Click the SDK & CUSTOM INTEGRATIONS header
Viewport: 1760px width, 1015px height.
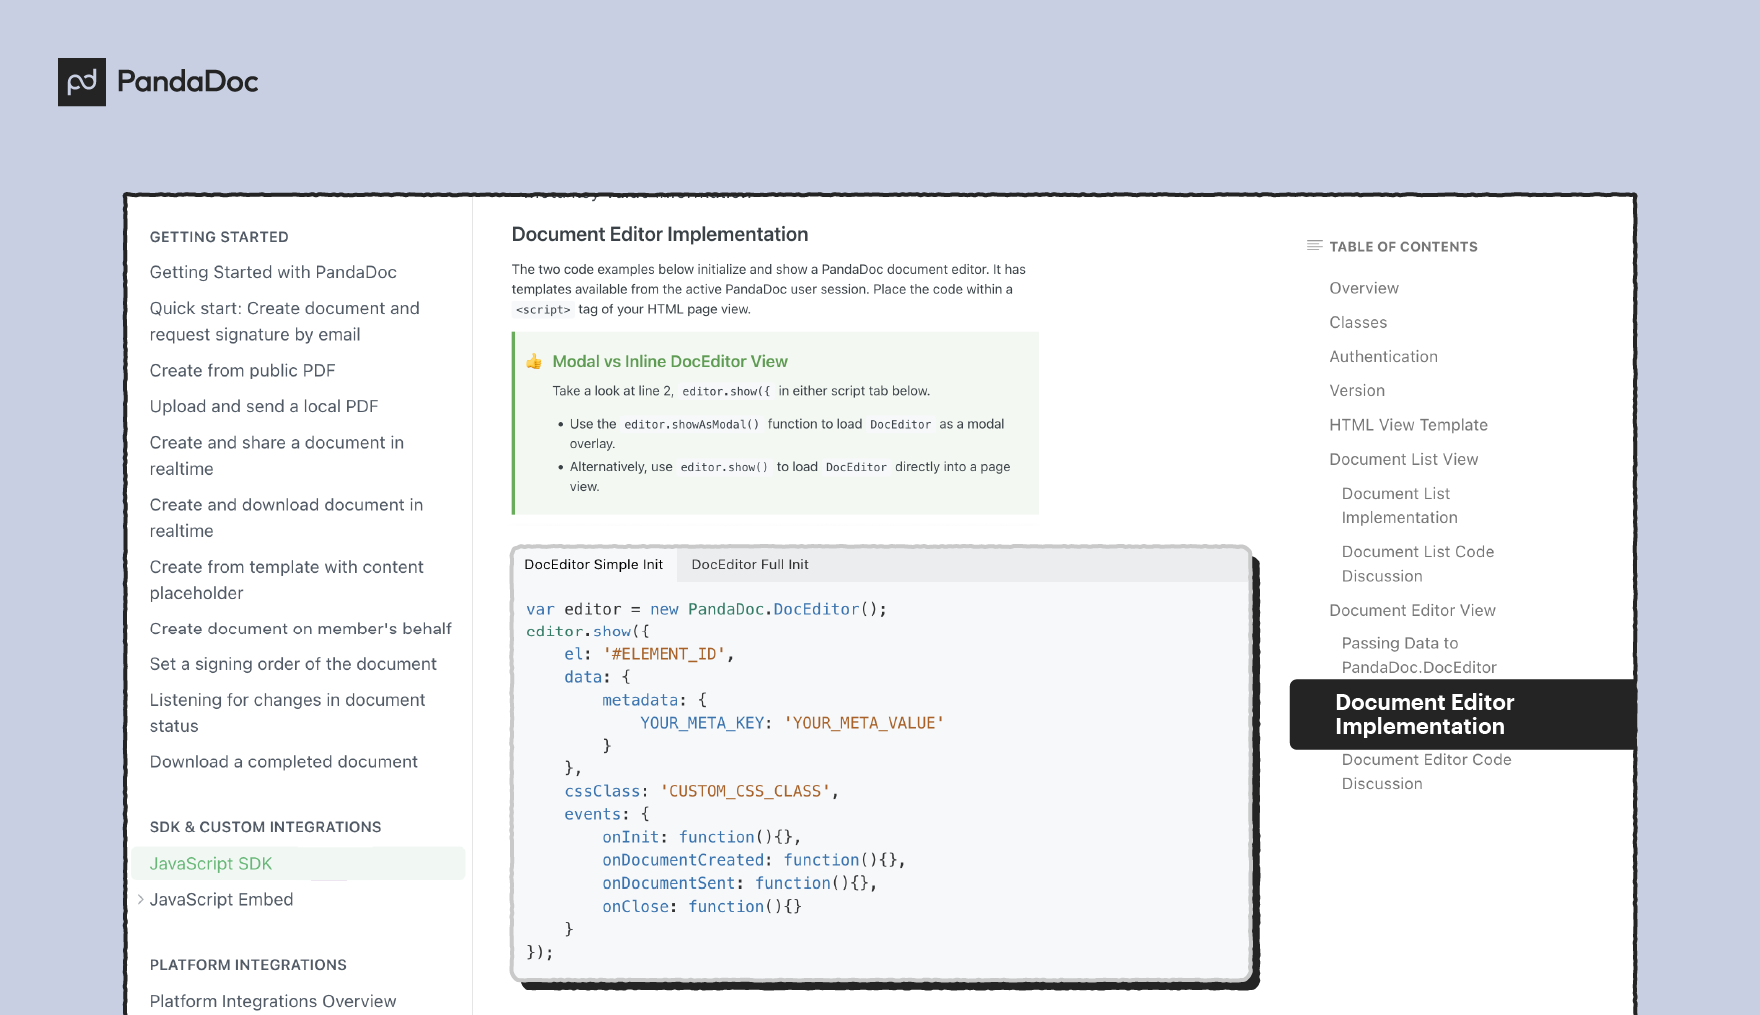click(265, 827)
